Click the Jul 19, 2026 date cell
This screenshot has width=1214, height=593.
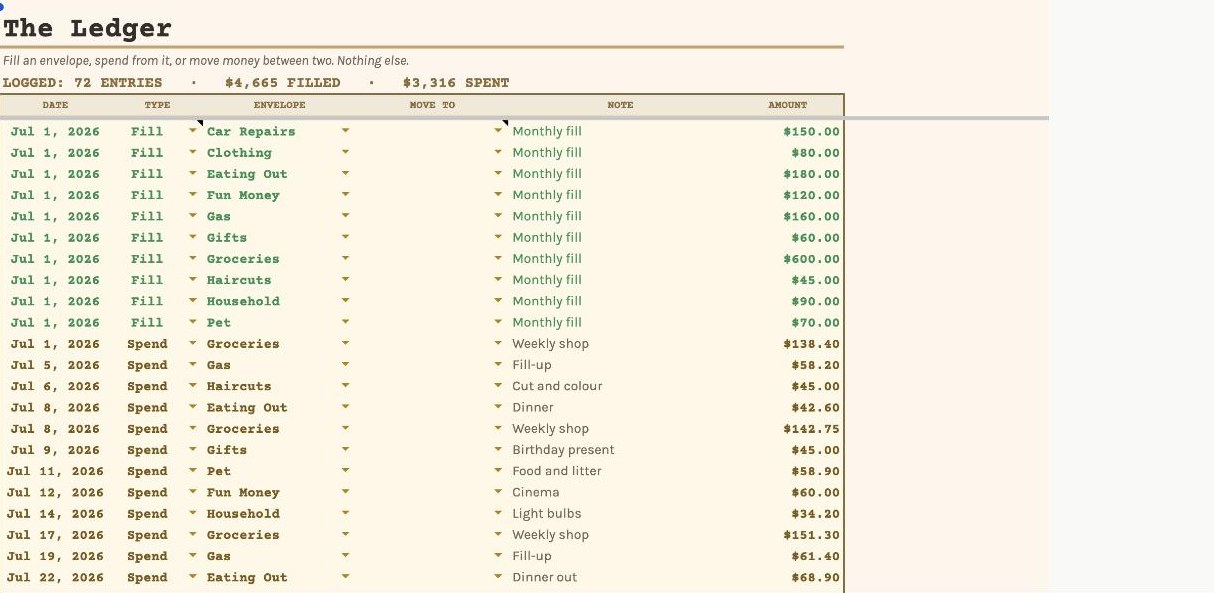55,556
